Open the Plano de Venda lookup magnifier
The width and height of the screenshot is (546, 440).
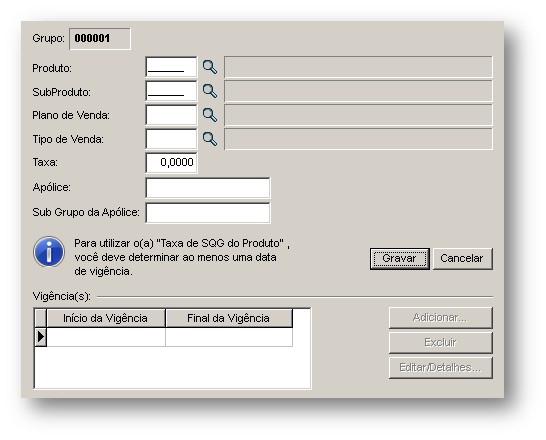pos(210,115)
